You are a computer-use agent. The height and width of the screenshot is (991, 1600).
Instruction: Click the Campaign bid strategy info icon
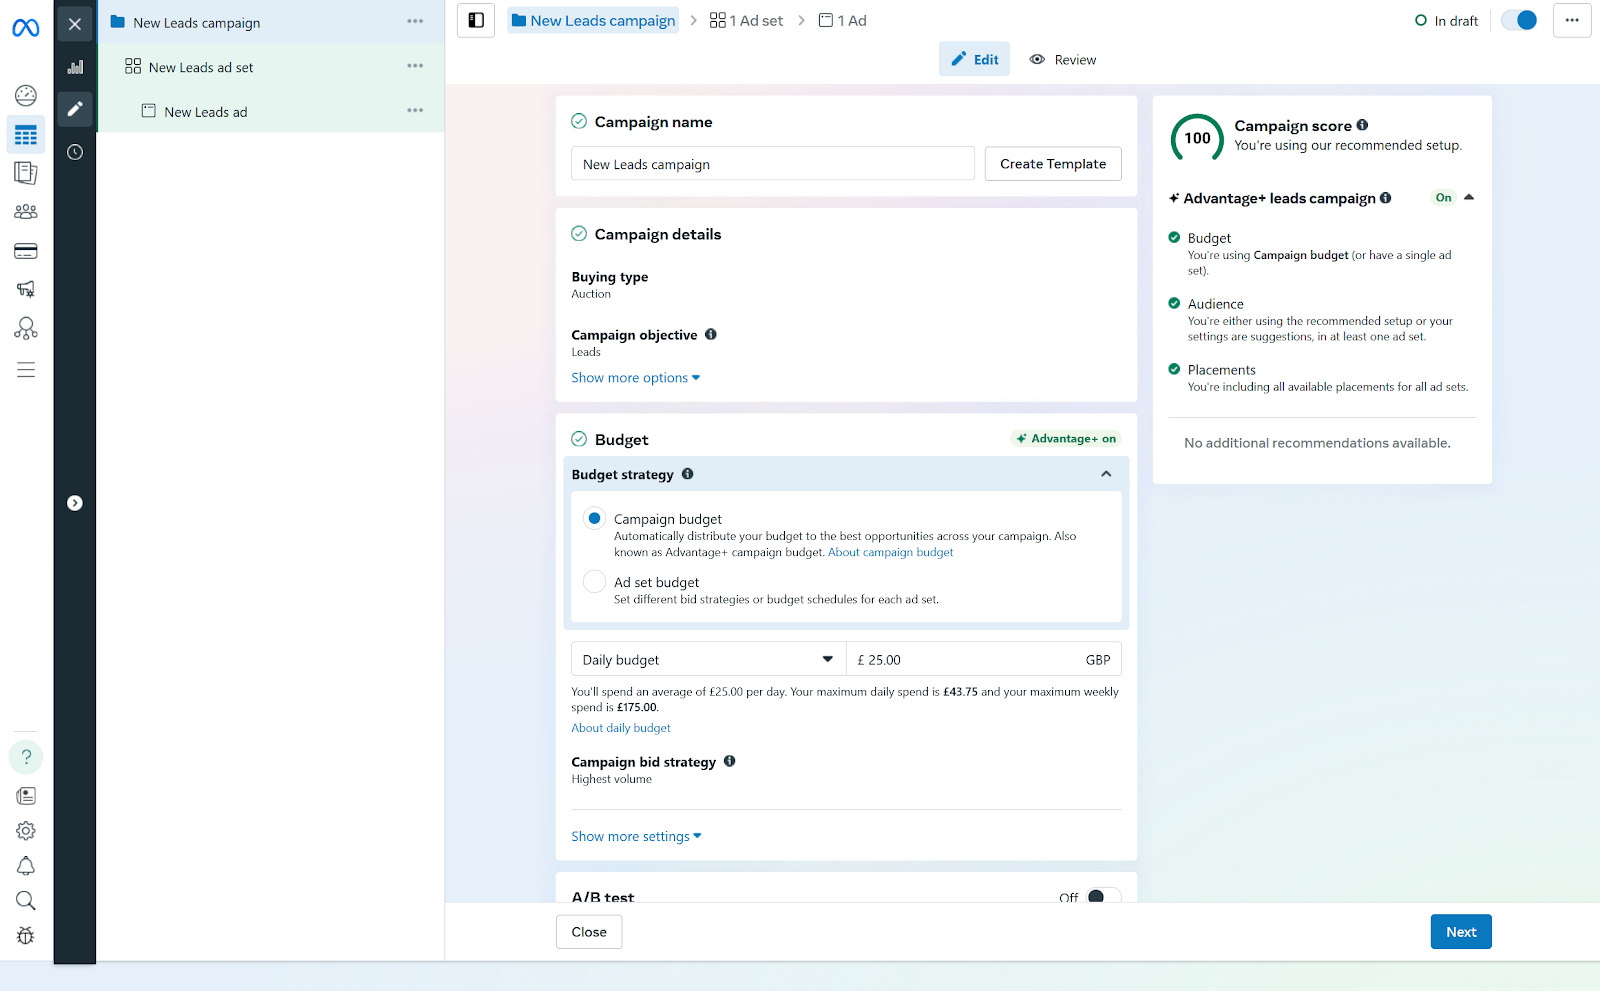[x=730, y=761]
